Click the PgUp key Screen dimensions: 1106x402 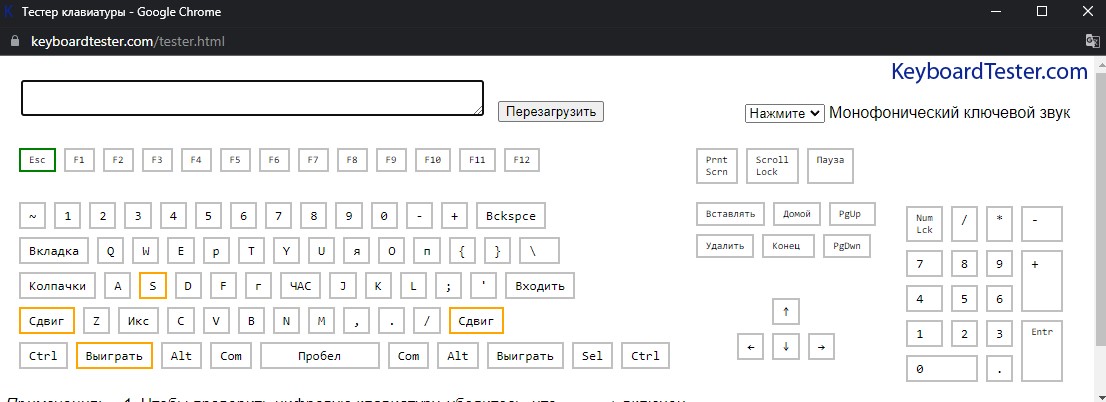click(853, 214)
